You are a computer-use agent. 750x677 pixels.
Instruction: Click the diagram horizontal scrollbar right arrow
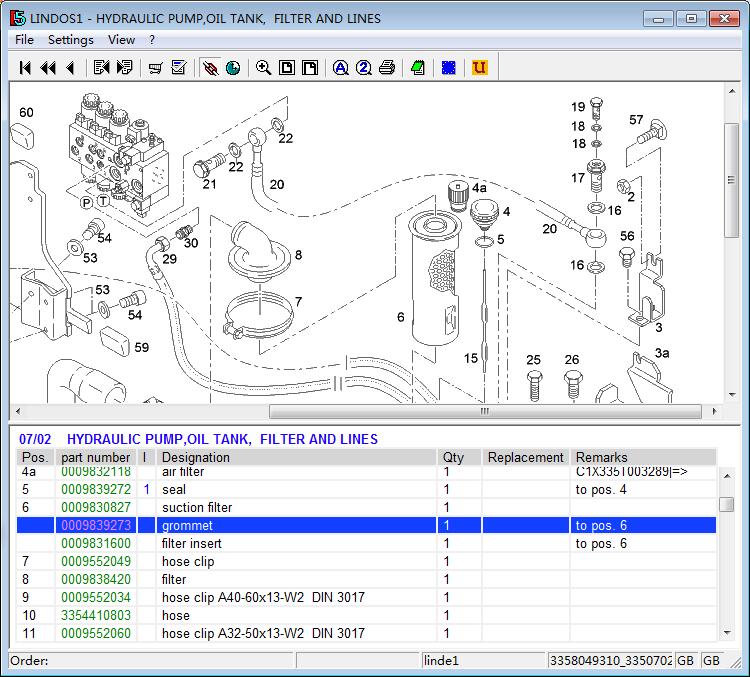point(714,411)
